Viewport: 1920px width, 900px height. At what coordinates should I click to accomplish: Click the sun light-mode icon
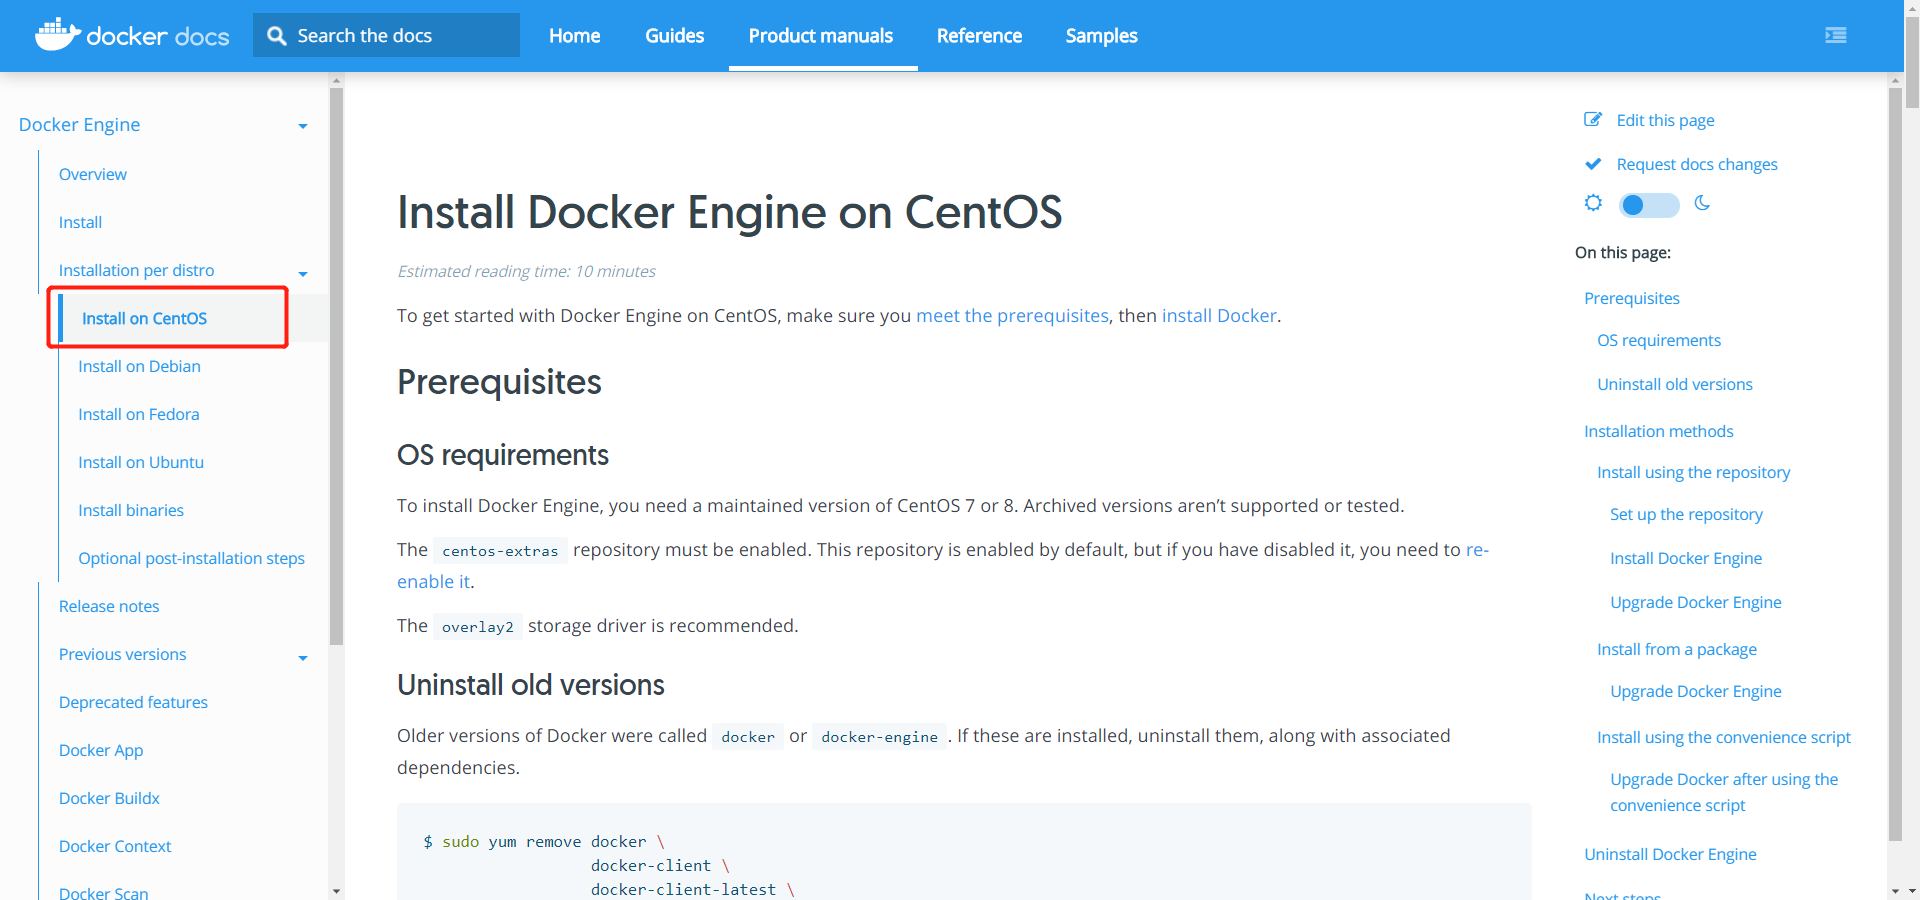1593,204
